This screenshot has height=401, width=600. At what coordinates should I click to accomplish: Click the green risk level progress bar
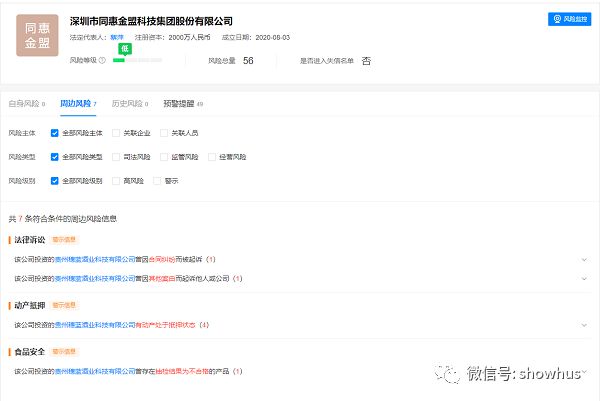click(137, 60)
